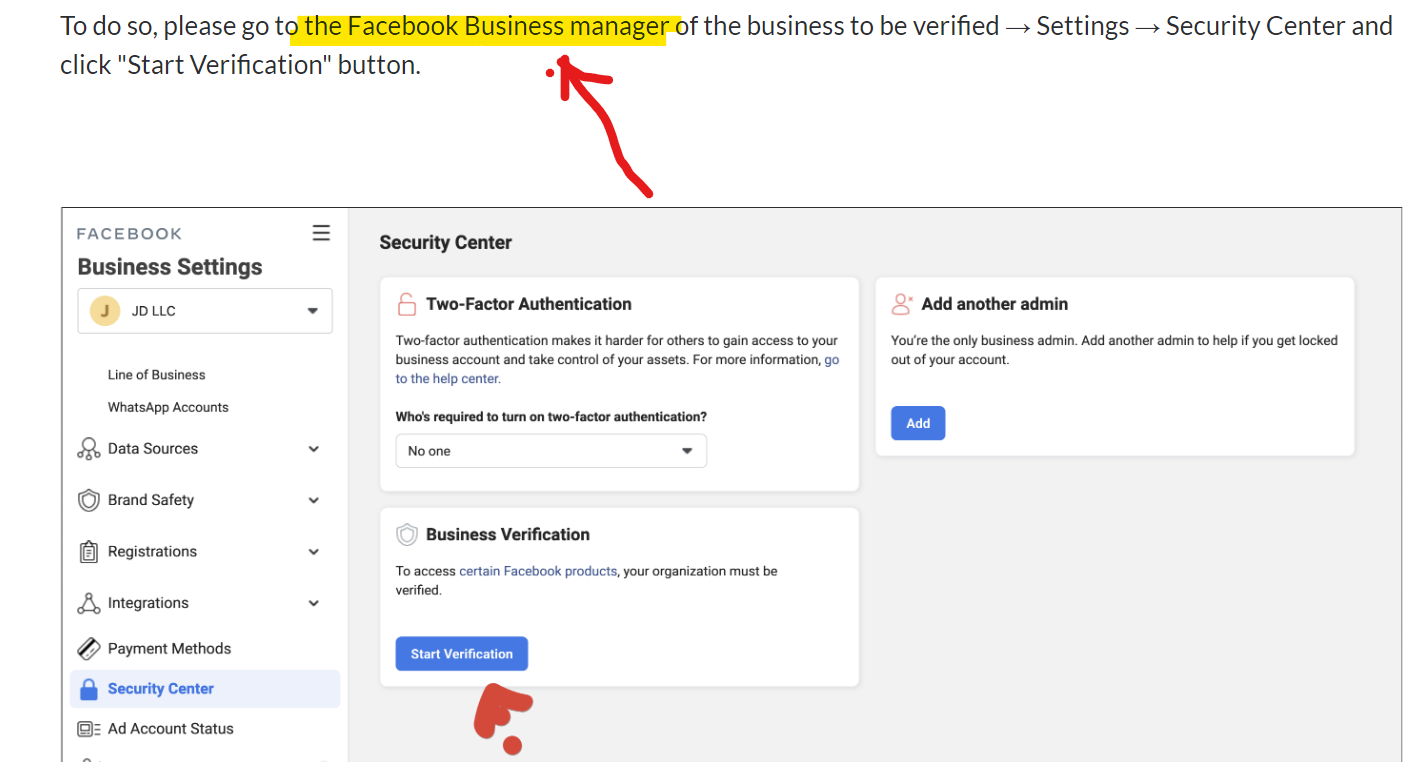Click the Security Center lock icon
The image size is (1425, 762).
point(89,689)
